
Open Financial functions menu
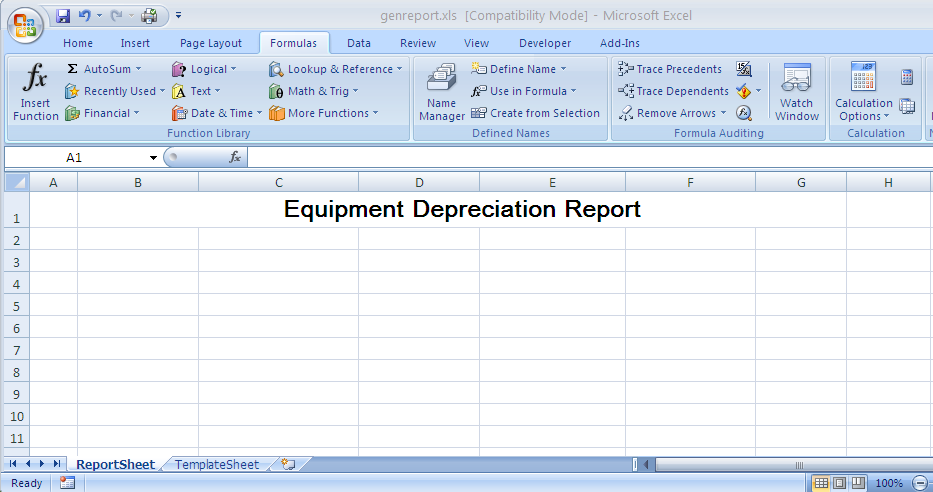(x=102, y=113)
